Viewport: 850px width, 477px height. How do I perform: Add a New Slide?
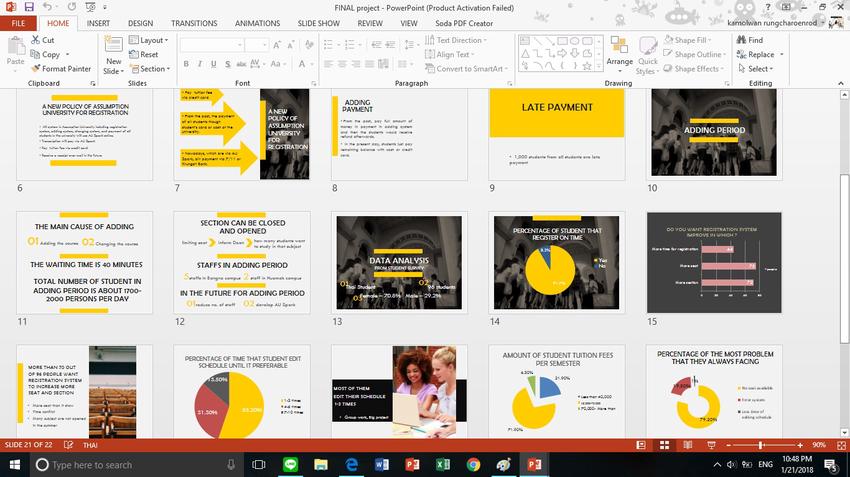point(113,56)
